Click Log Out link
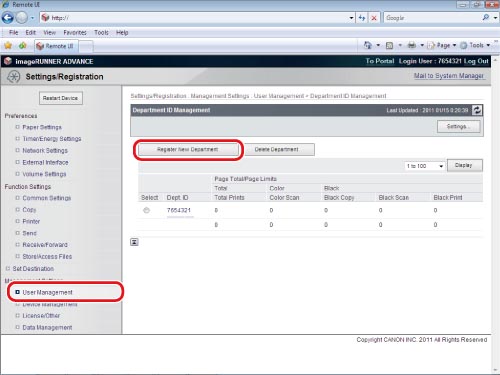This screenshot has width=500, height=375. pos(476,61)
